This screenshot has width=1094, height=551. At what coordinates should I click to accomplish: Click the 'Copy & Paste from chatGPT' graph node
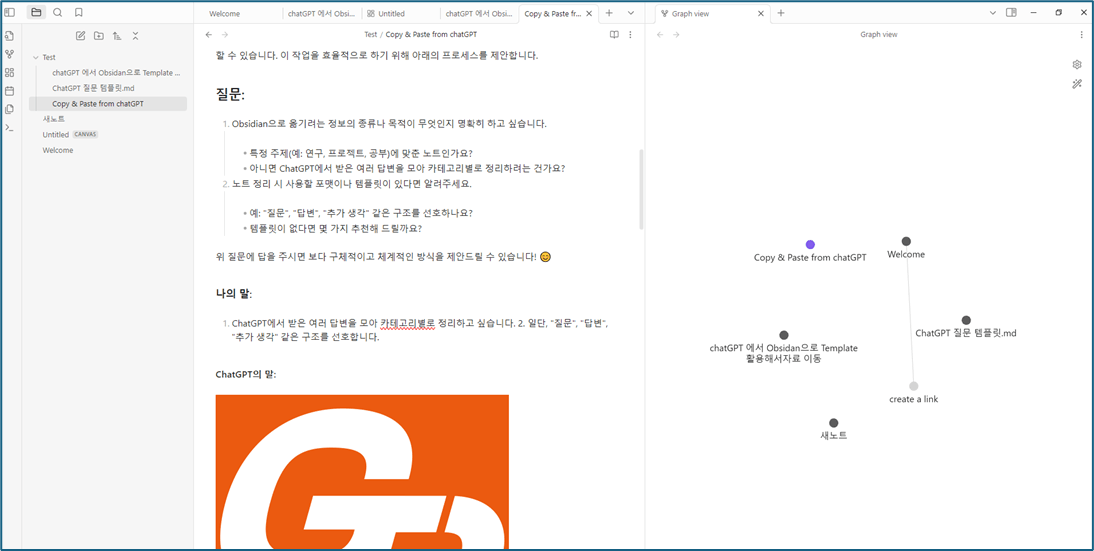810,244
